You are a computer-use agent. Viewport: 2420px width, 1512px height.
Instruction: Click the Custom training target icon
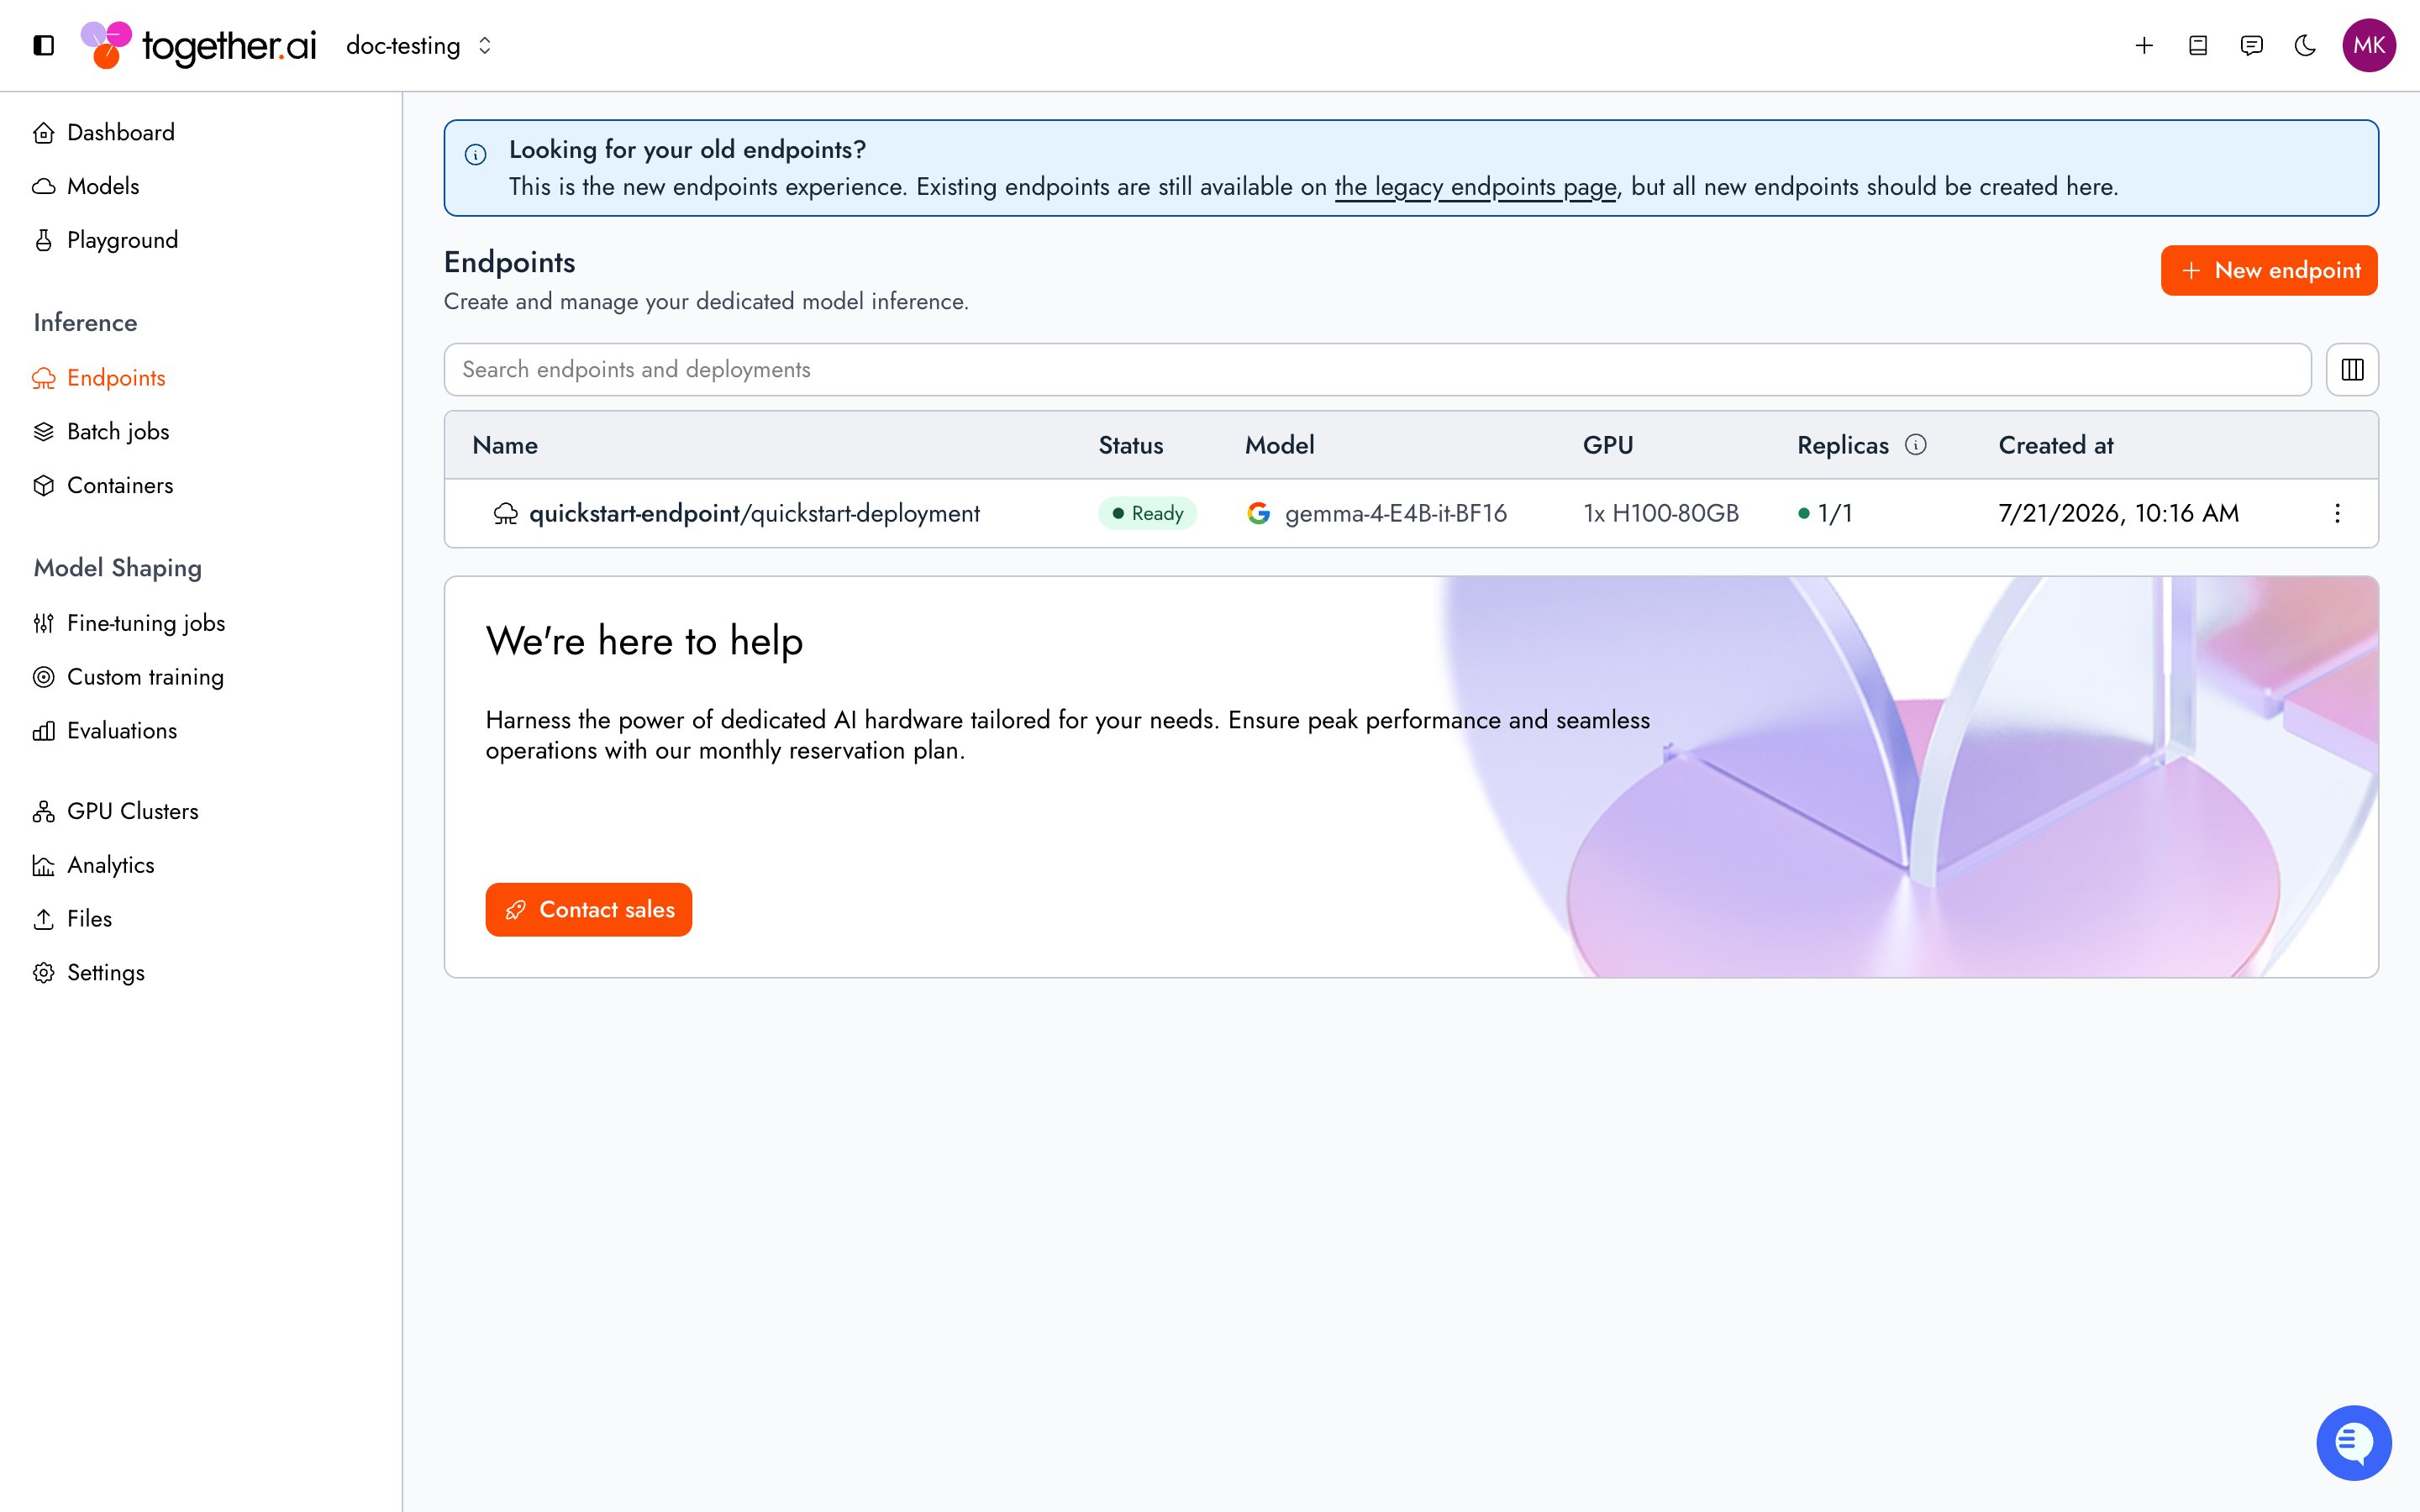click(x=43, y=678)
